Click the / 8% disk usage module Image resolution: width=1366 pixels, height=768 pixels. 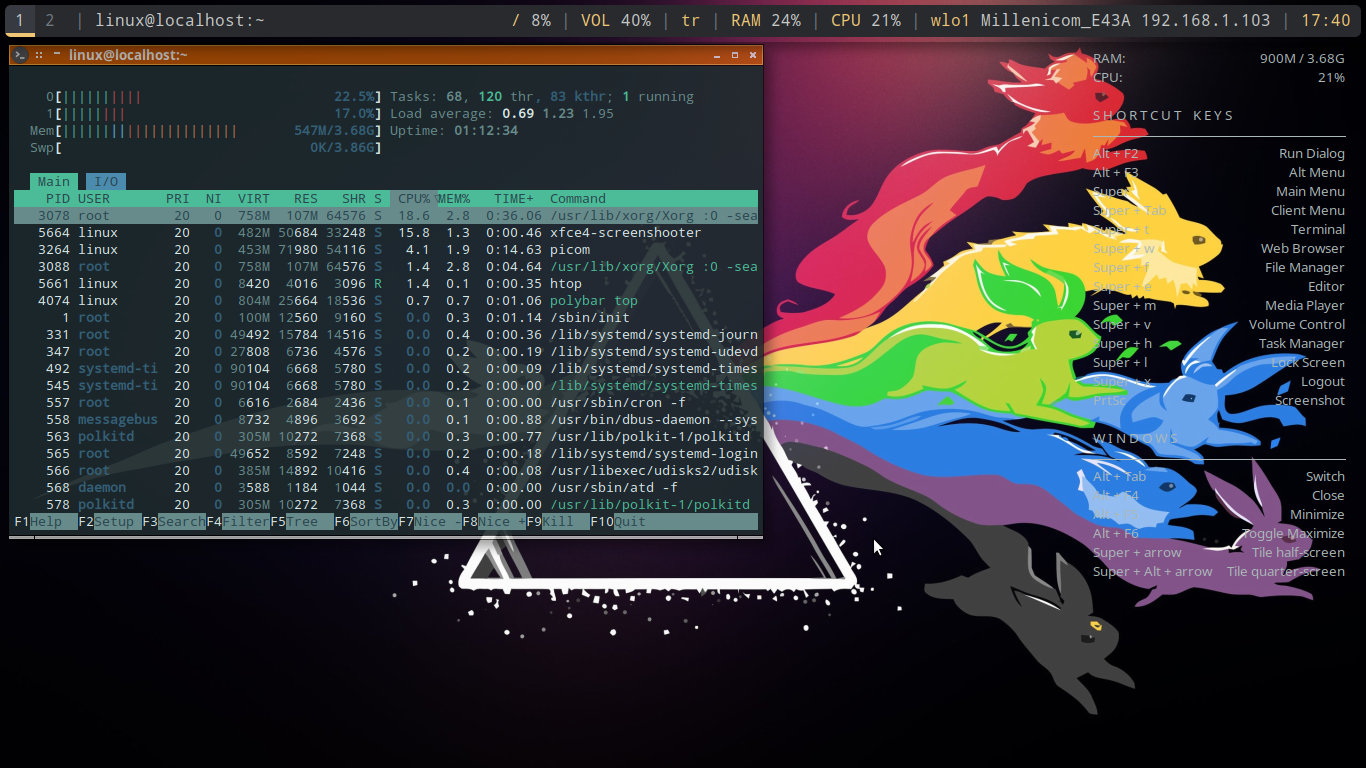coord(531,20)
